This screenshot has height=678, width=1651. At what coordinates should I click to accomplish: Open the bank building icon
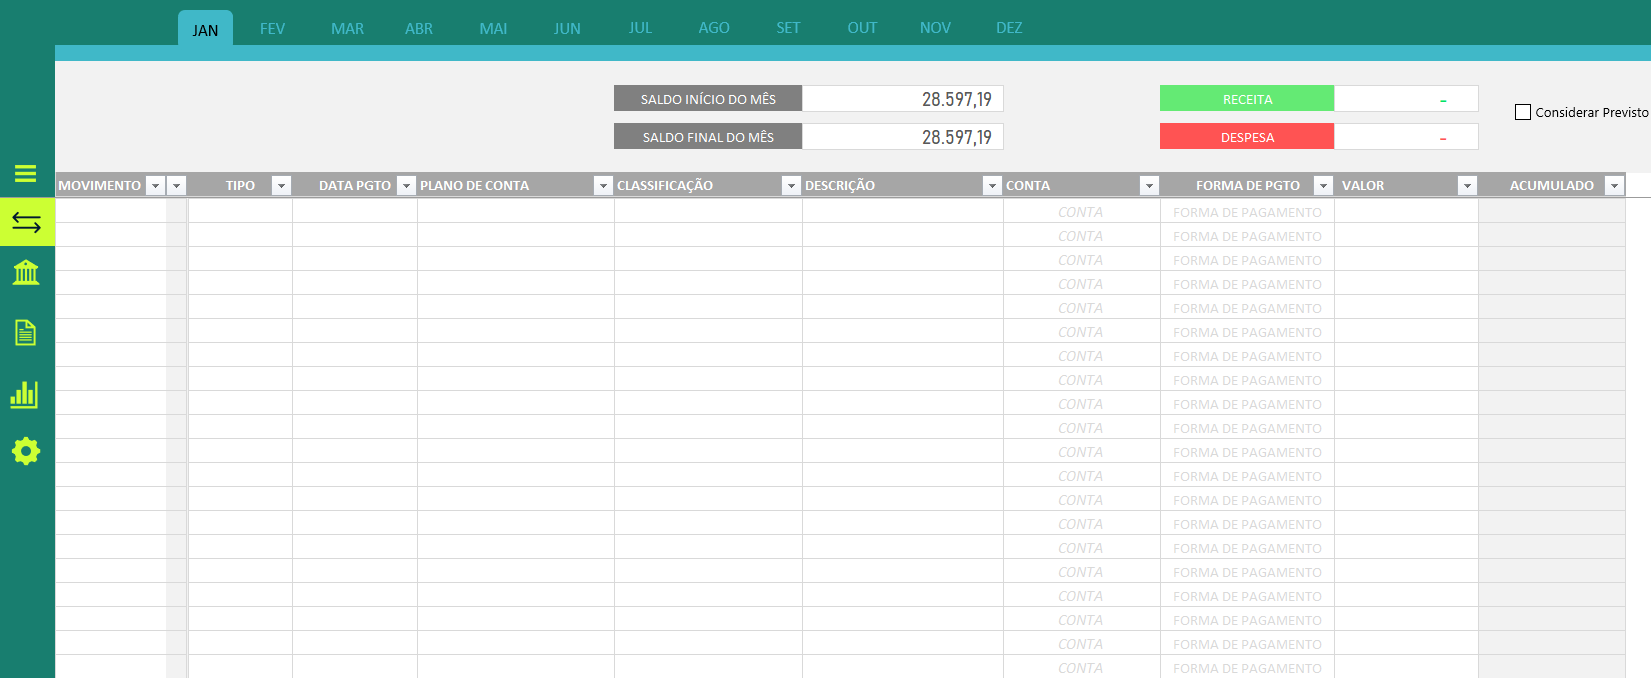(26, 272)
